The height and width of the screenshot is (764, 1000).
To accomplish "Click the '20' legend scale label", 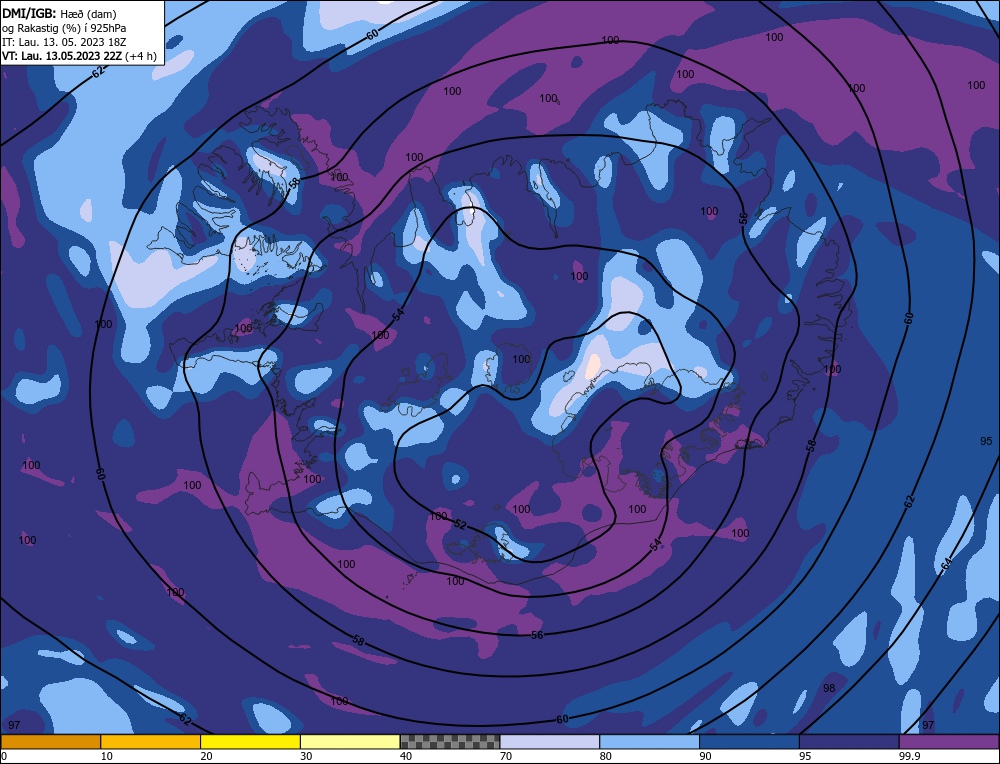I will (x=207, y=756).
